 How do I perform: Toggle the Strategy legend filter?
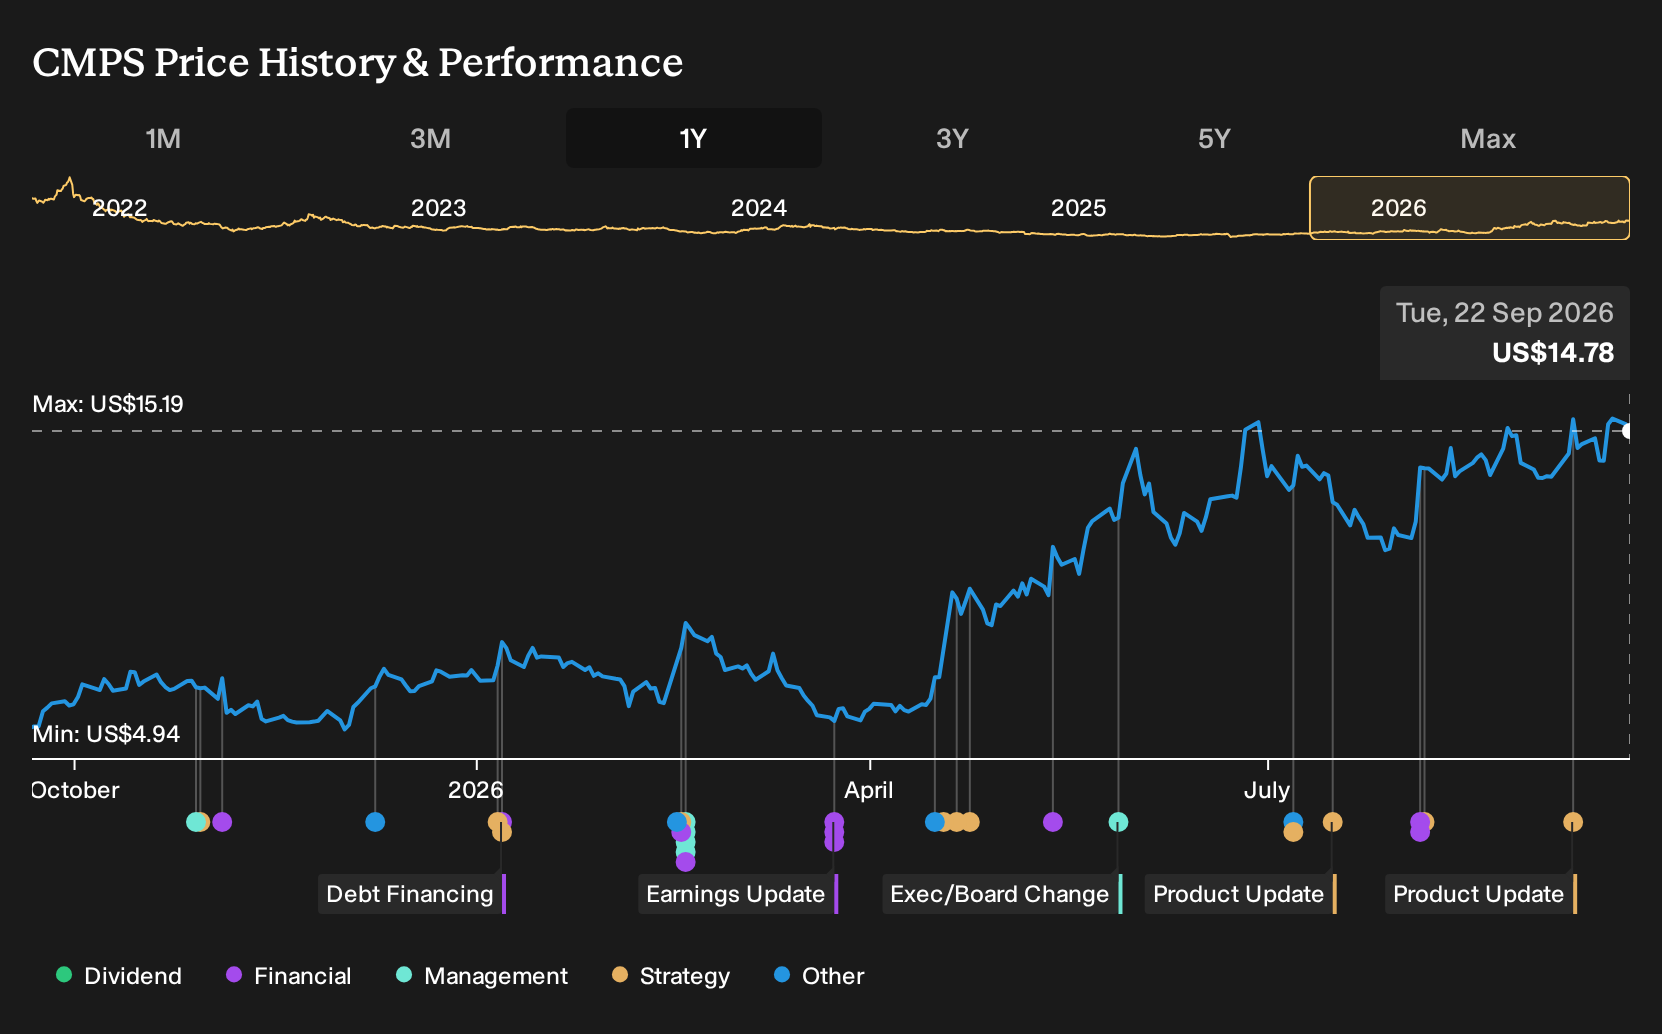671,976
